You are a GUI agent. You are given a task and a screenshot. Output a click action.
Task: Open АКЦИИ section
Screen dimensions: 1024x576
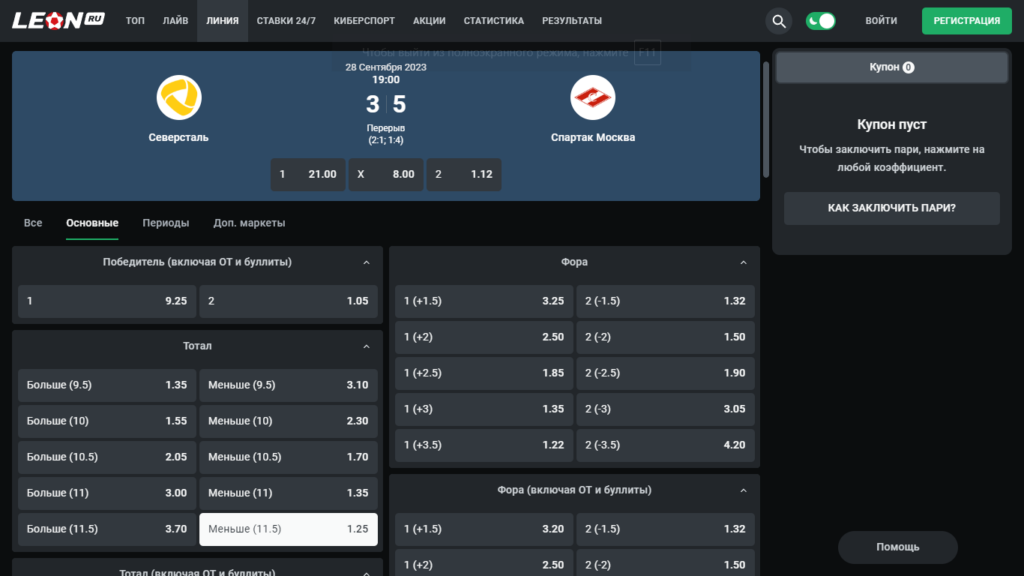[x=429, y=21]
